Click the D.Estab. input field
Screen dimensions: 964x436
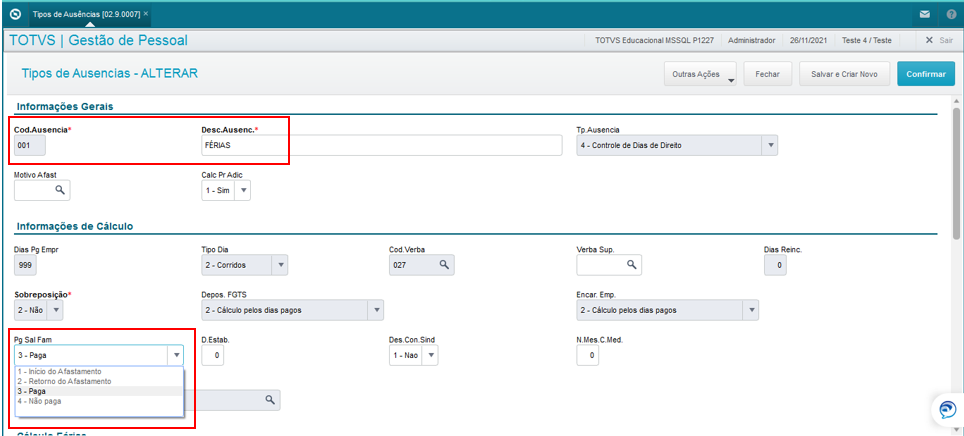tap(213, 355)
